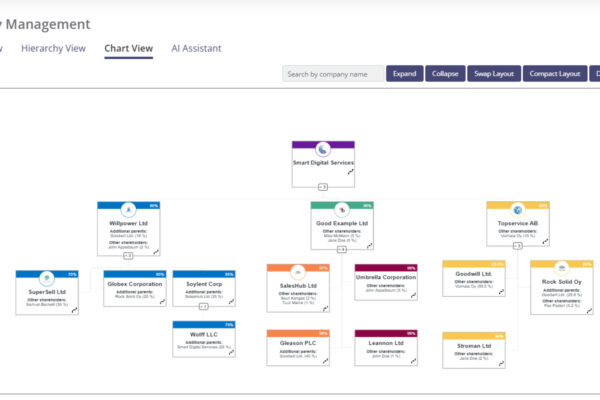Open expand-arrow icon on Gleason PLC card

(326, 361)
